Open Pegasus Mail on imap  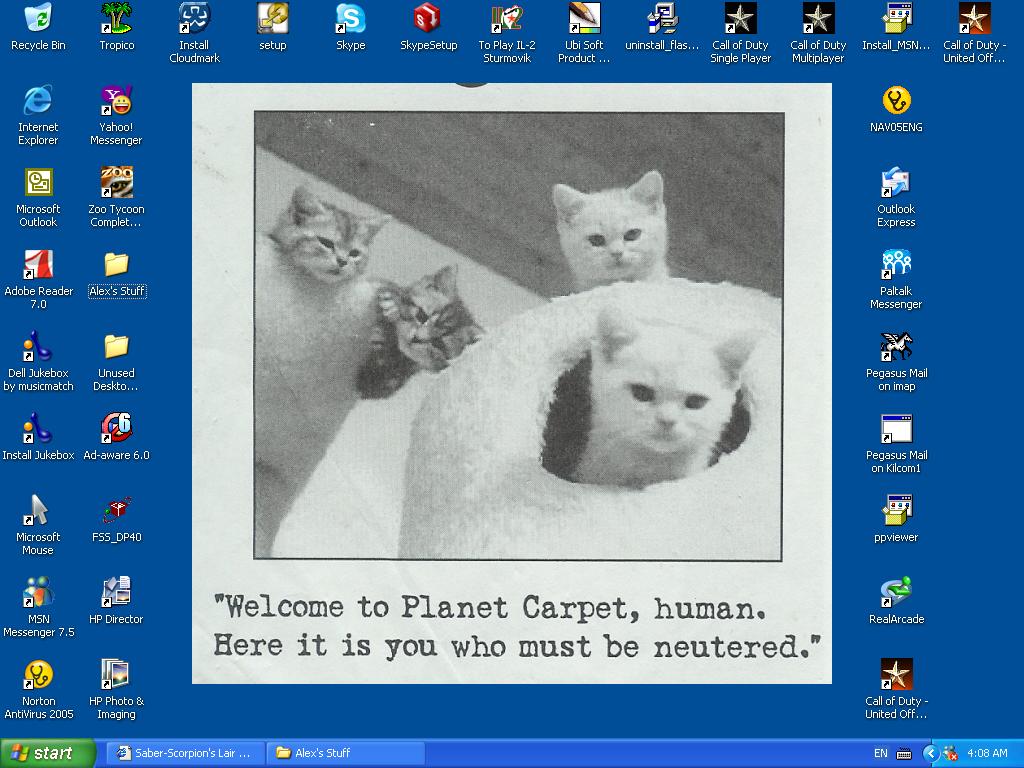point(896,347)
